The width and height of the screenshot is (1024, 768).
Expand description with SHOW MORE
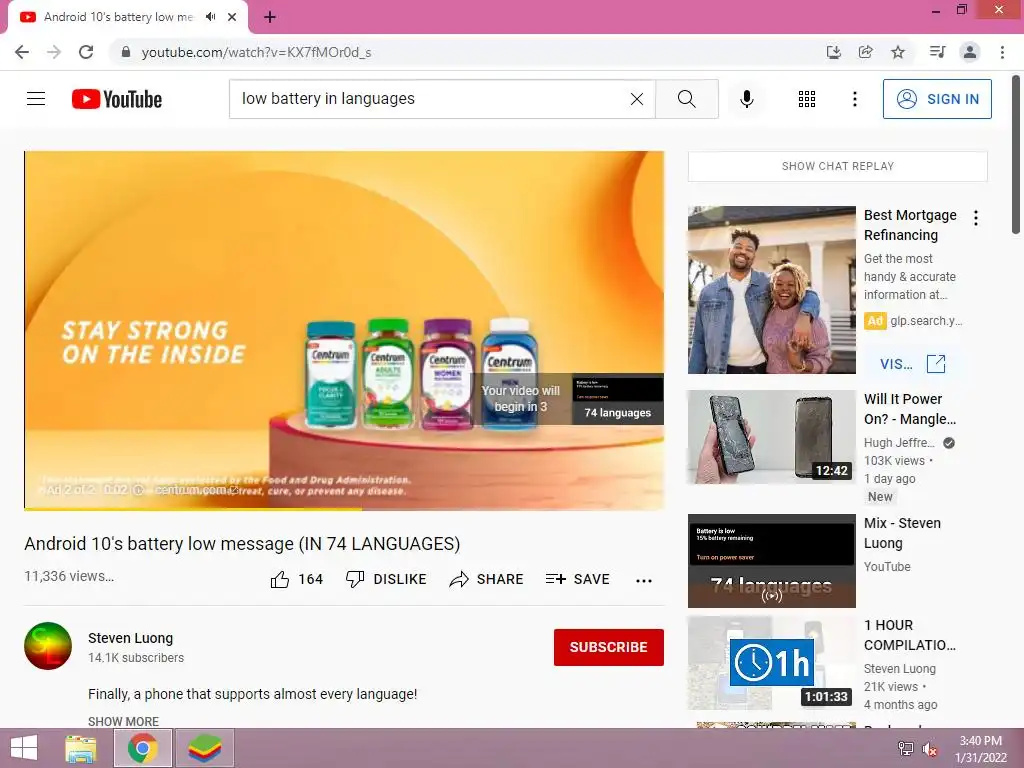pyautogui.click(x=123, y=721)
